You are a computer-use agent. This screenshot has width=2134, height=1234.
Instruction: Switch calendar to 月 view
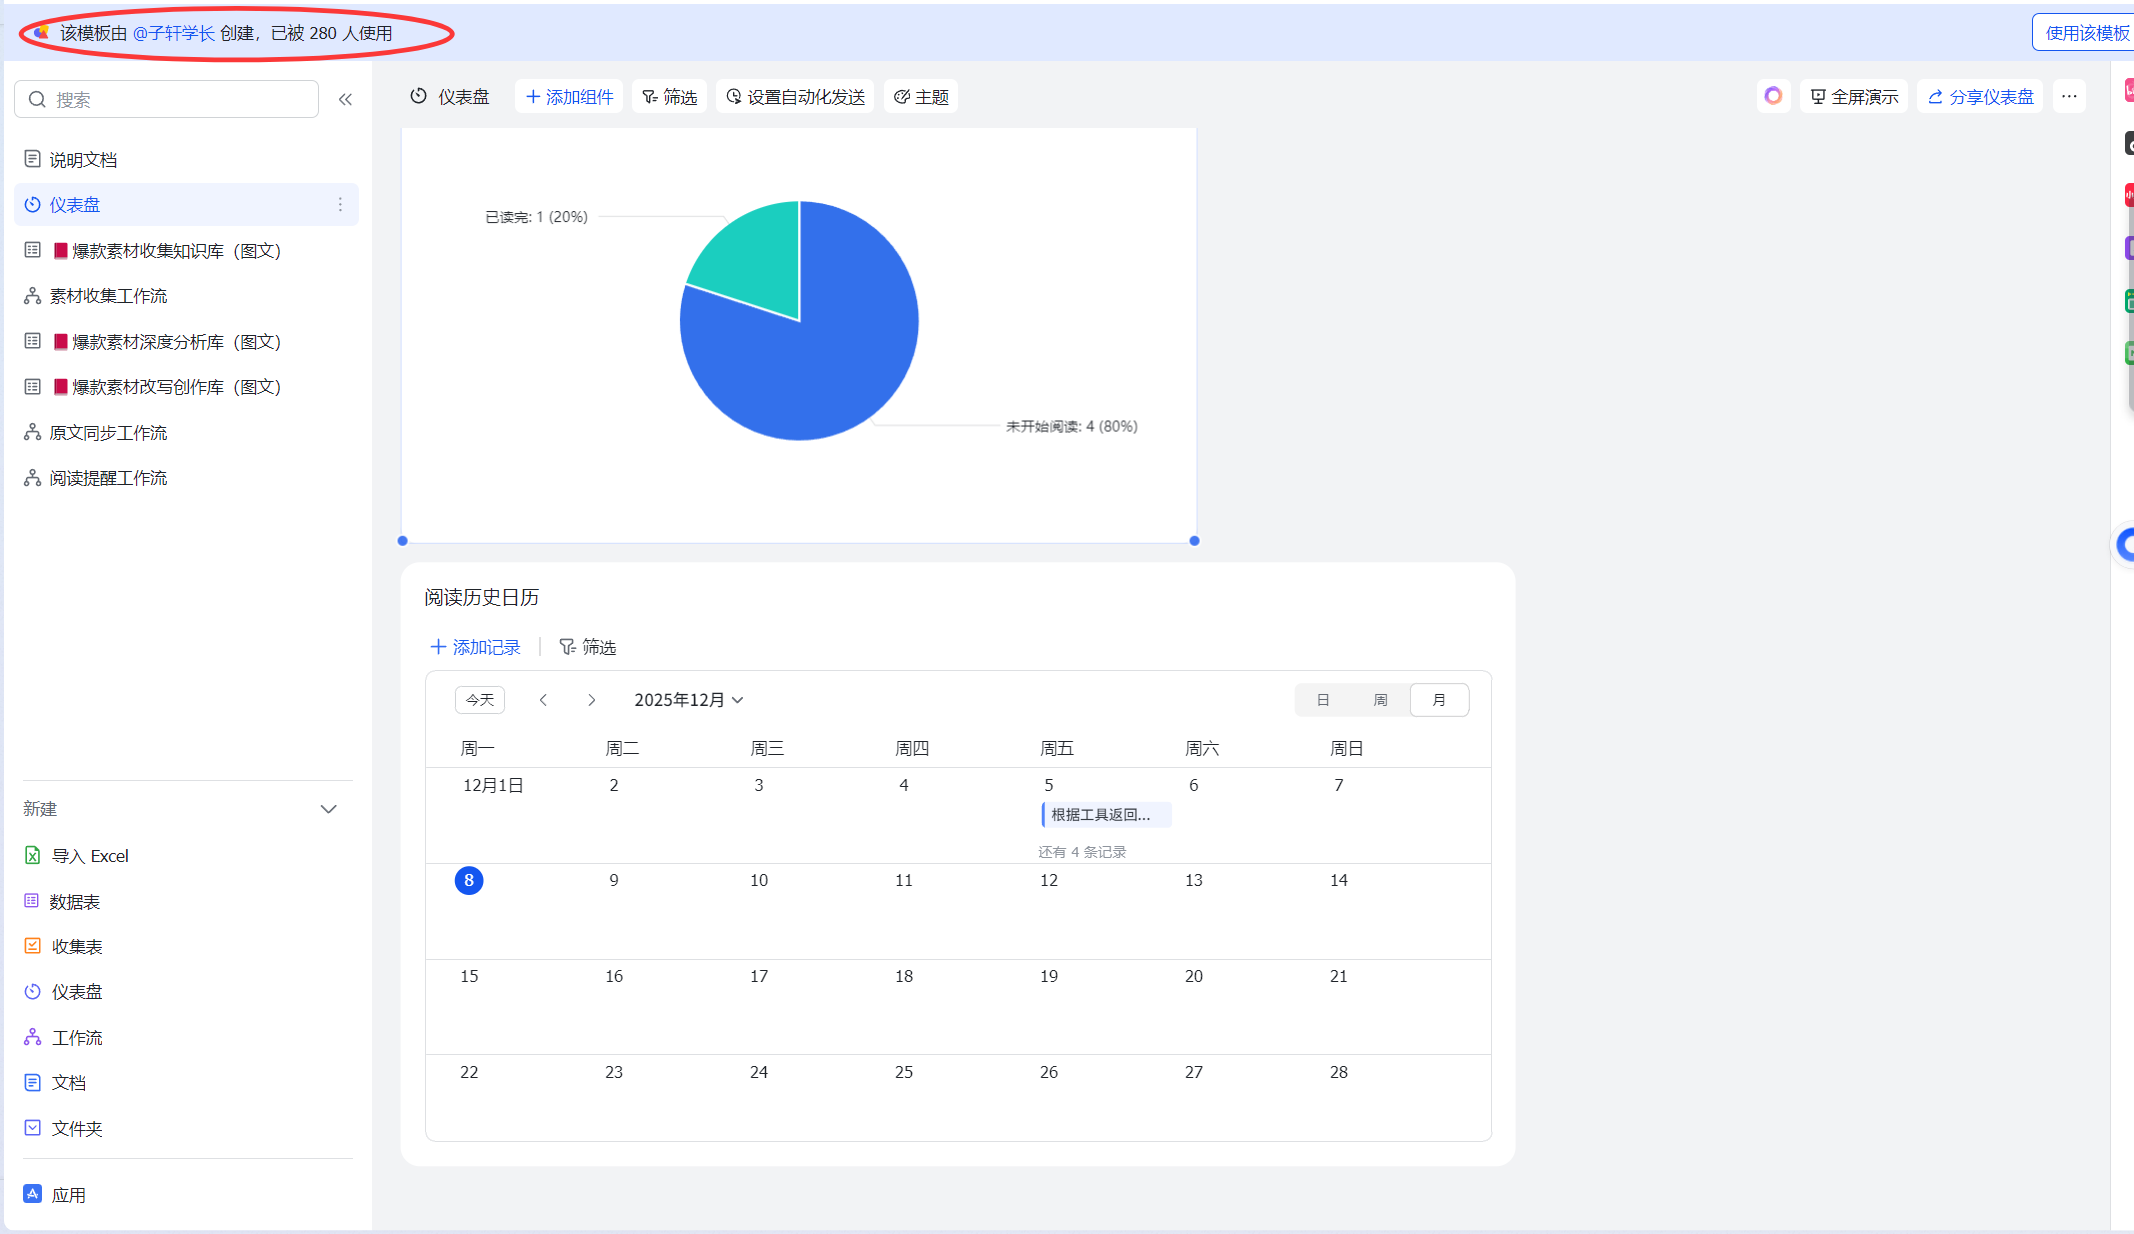click(x=1439, y=700)
